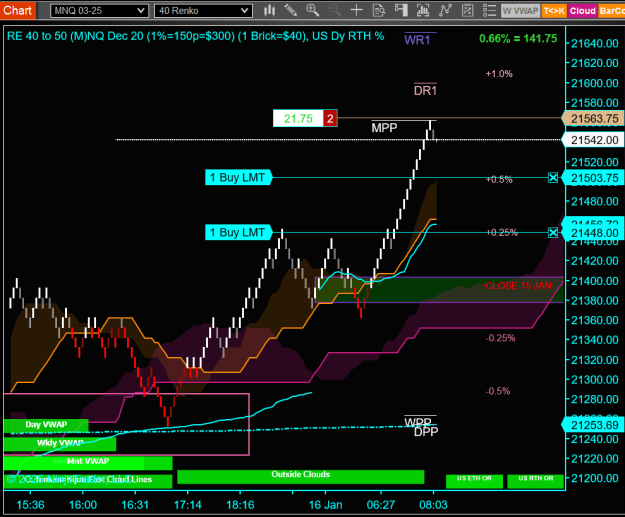The width and height of the screenshot is (625, 517).
Task: Click the 21563.75 price marker
Action: tap(593, 118)
